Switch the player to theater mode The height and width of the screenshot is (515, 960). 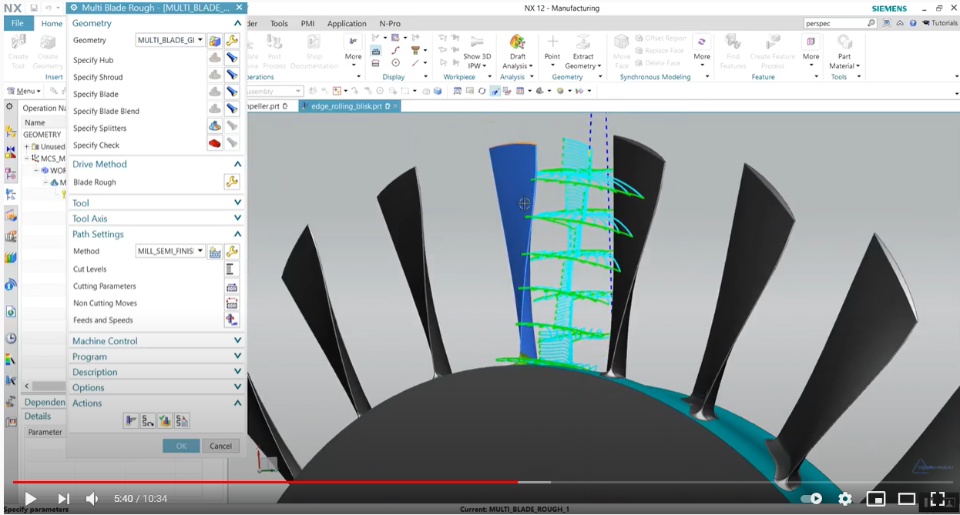pyautogui.click(x=906, y=498)
